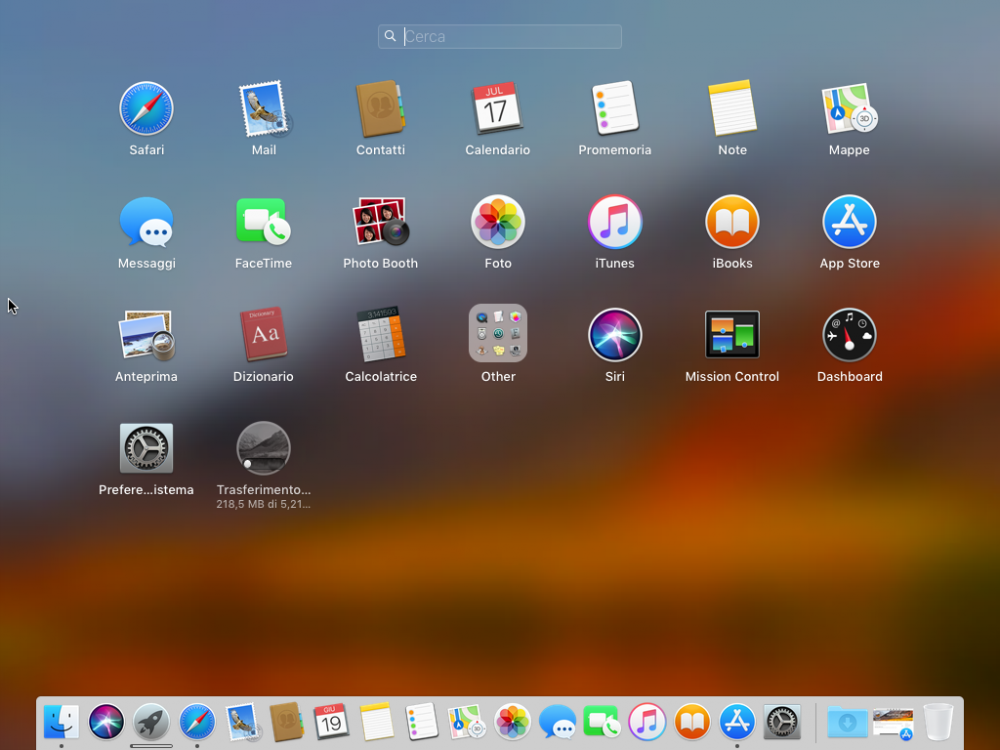Viewport: 1000px width, 750px height.
Task: Launch Dashboard app
Action: [849, 335]
